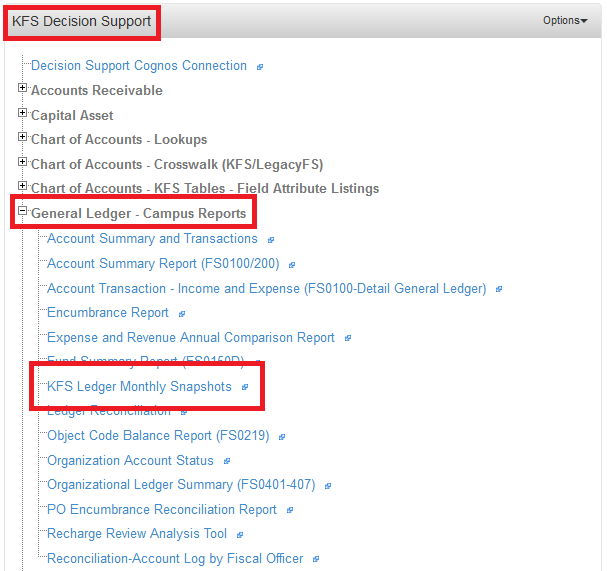The height and width of the screenshot is (571, 607).
Task: Open PO Encumbrance Reconciliation Report
Action: click(x=161, y=509)
